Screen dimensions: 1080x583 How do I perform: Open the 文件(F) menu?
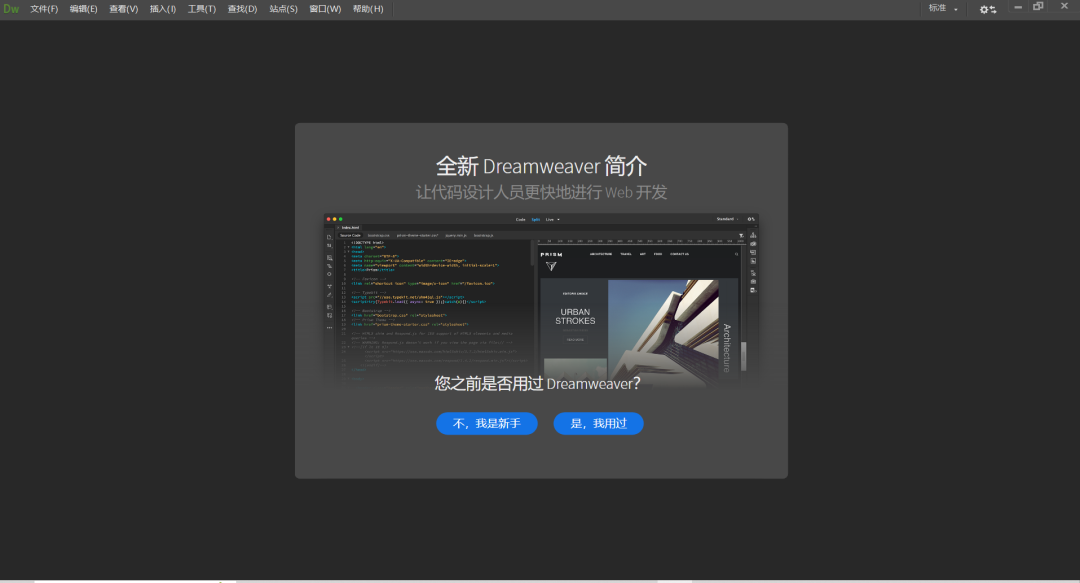pos(42,9)
